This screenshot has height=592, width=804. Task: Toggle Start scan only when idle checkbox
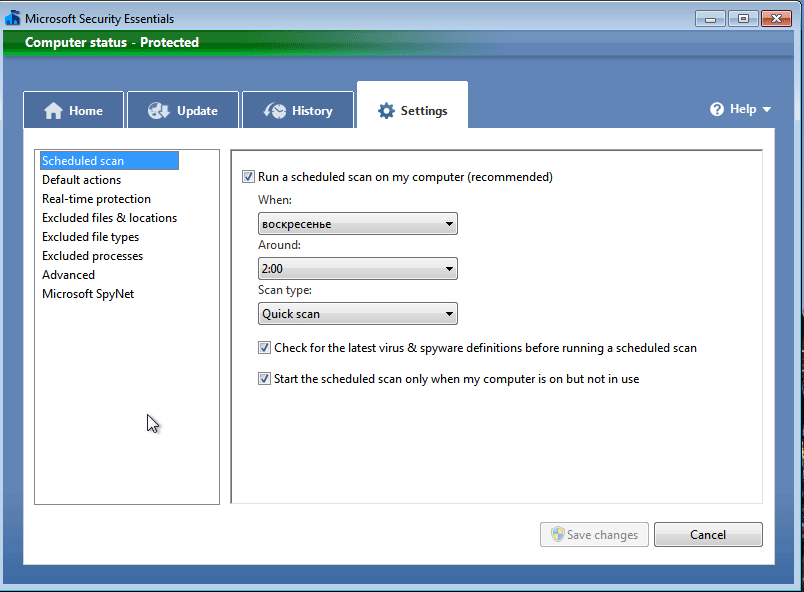point(264,379)
